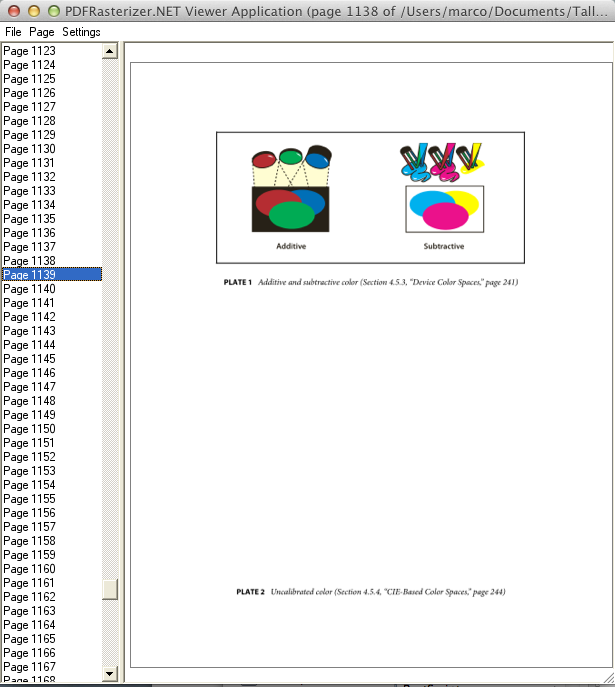Image resolution: width=615 pixels, height=687 pixels.
Task: Select Page 1138 in the list
Action: [x=29, y=261]
